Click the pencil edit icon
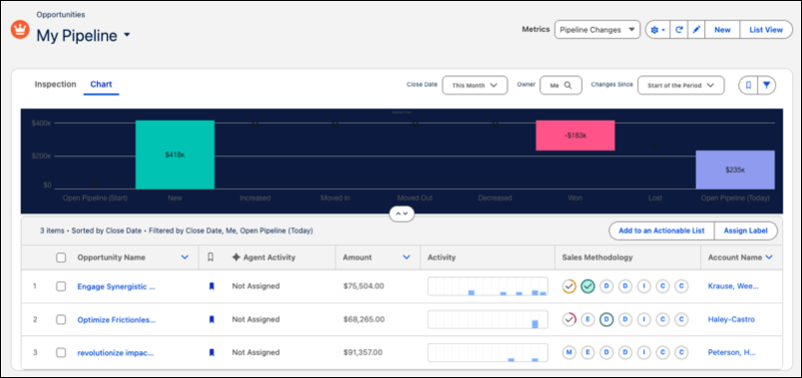Image resolution: width=802 pixels, height=378 pixels. point(696,30)
